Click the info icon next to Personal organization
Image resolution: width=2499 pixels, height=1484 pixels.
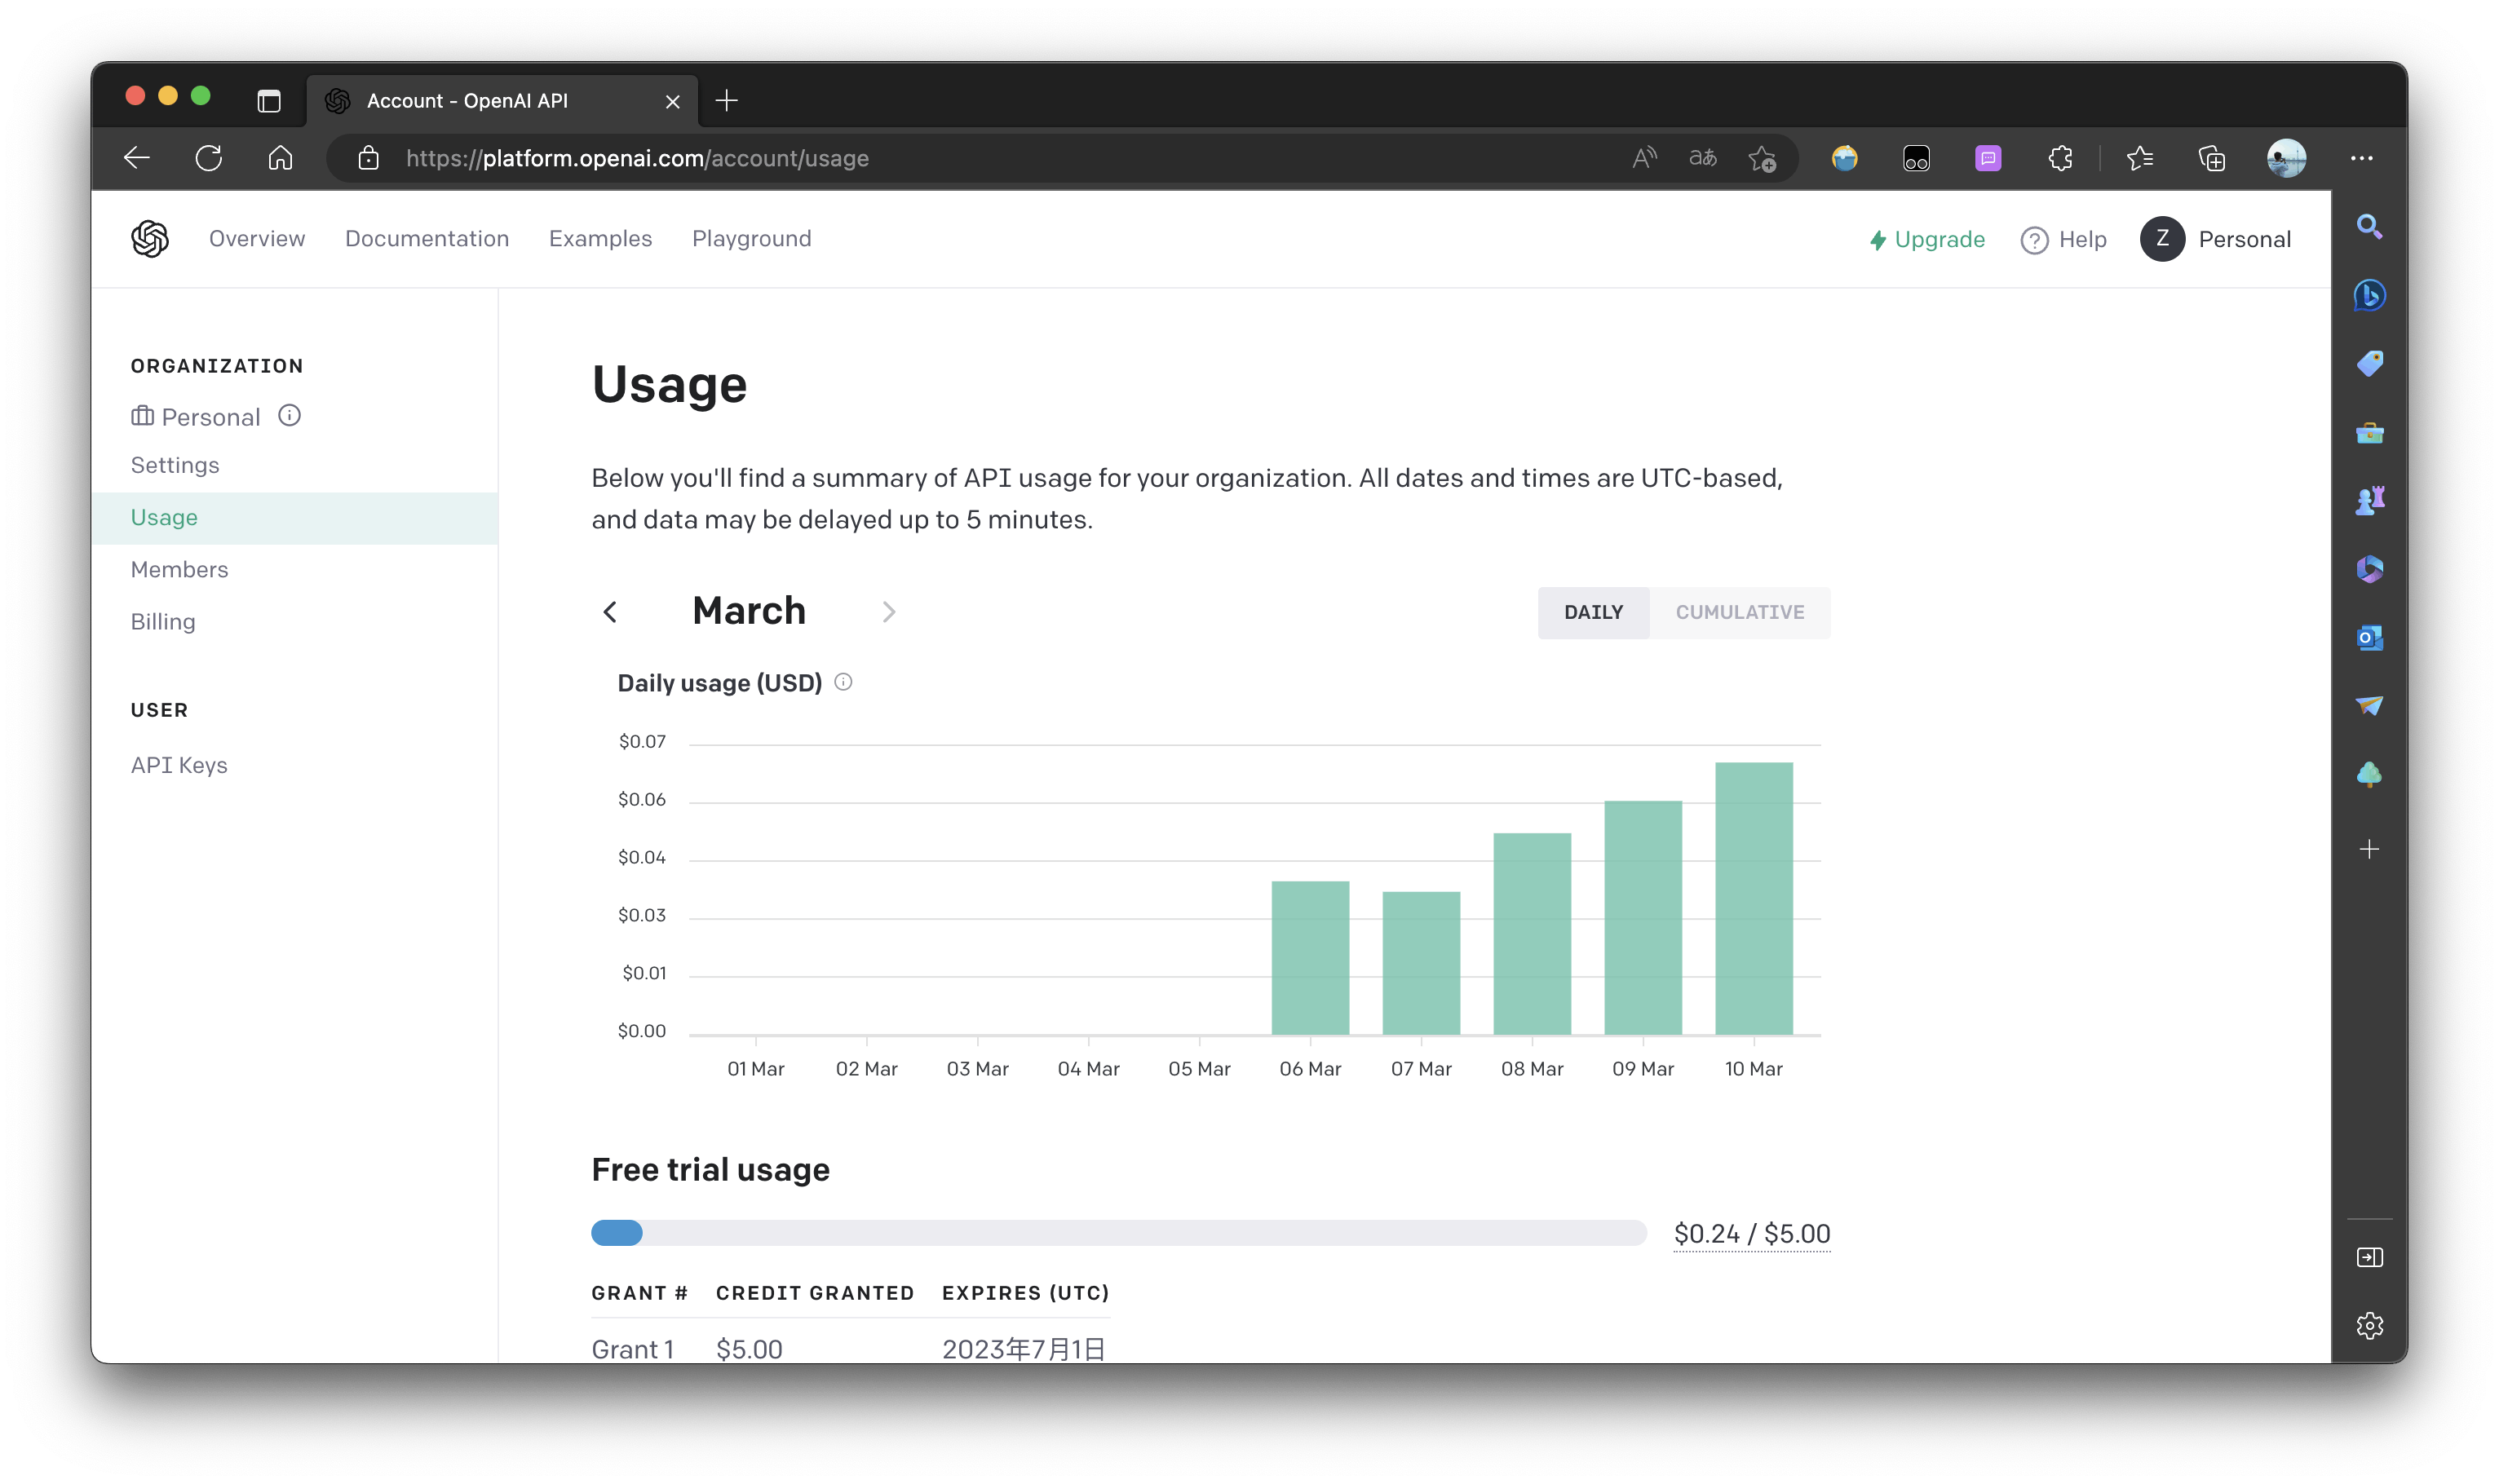pos(289,416)
